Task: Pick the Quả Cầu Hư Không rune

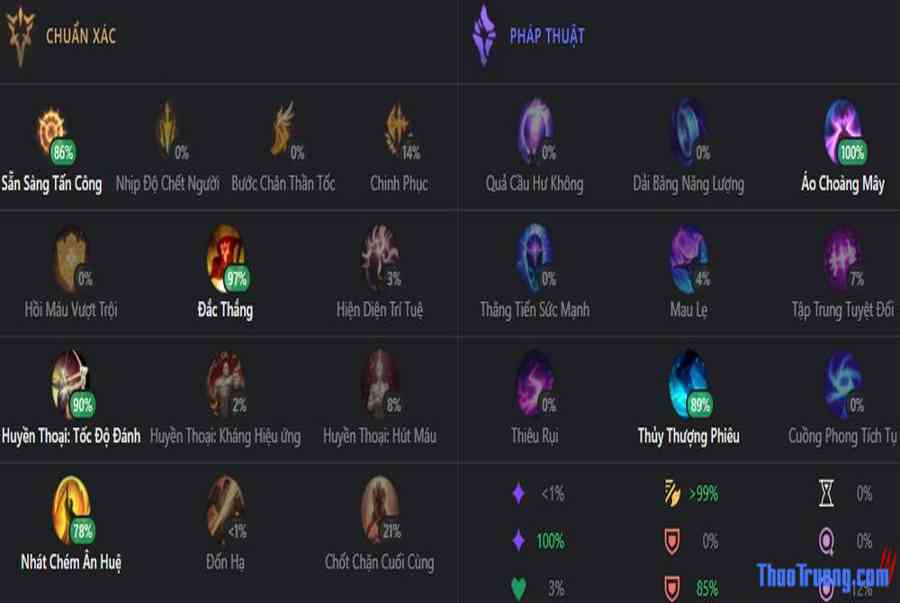Action: [x=534, y=131]
